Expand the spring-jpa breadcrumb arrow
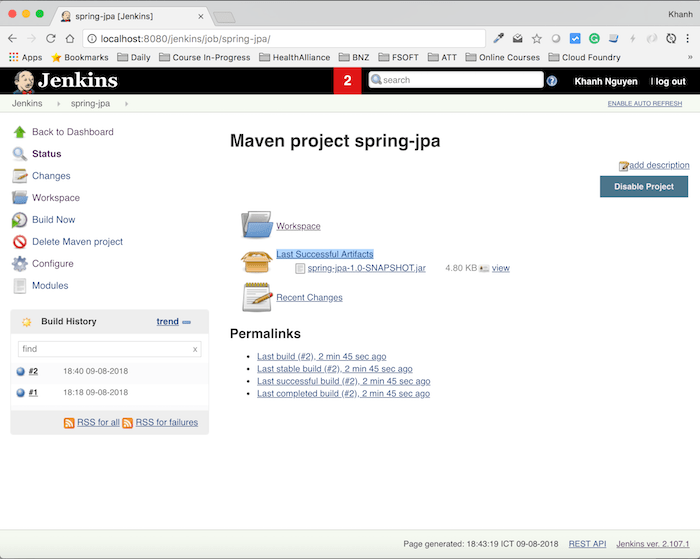The width and height of the screenshot is (700, 559). click(x=126, y=104)
